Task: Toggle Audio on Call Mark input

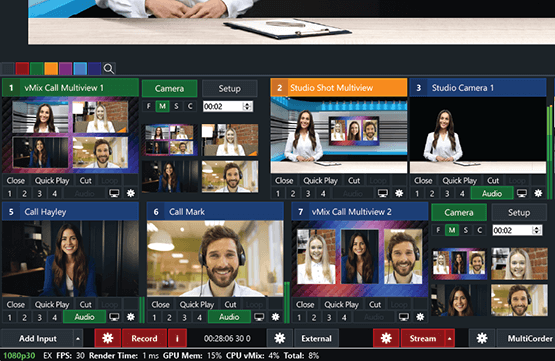Action: pos(229,317)
